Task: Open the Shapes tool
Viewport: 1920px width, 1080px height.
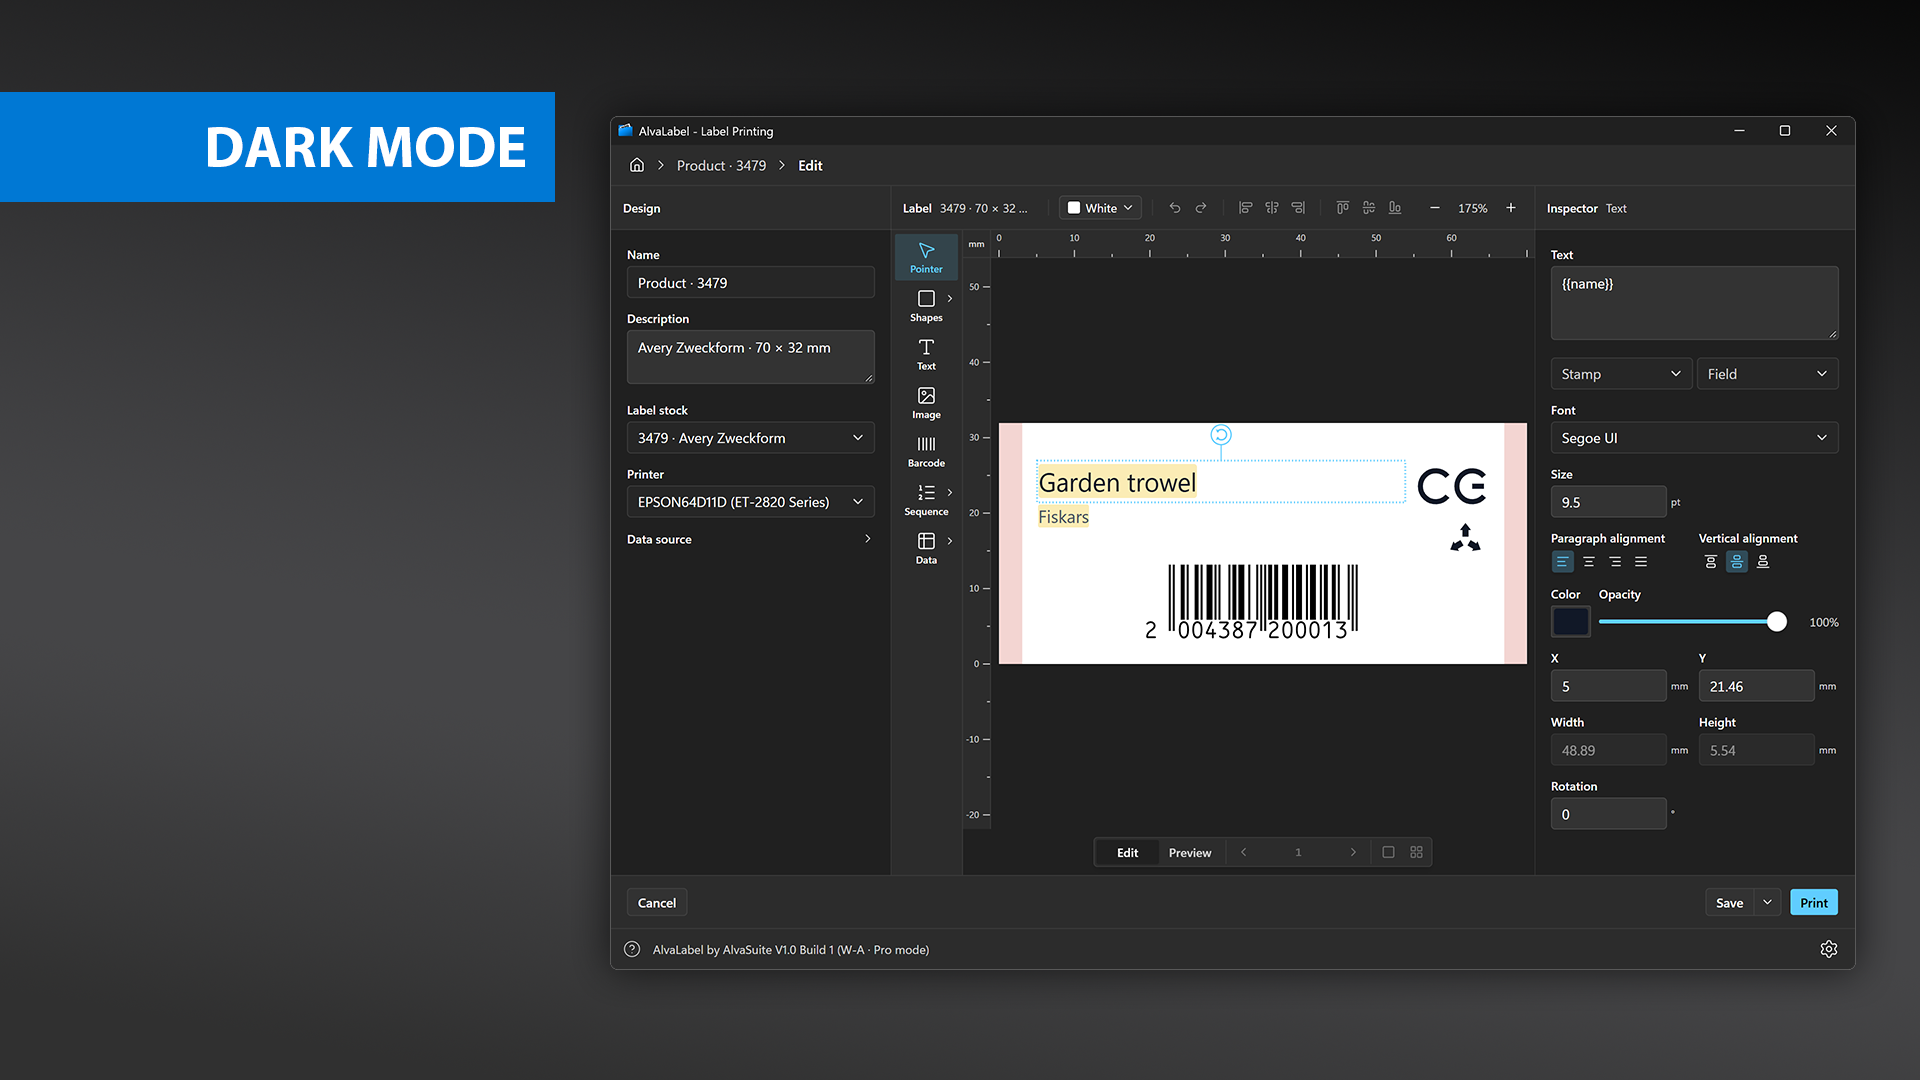Action: (x=926, y=306)
